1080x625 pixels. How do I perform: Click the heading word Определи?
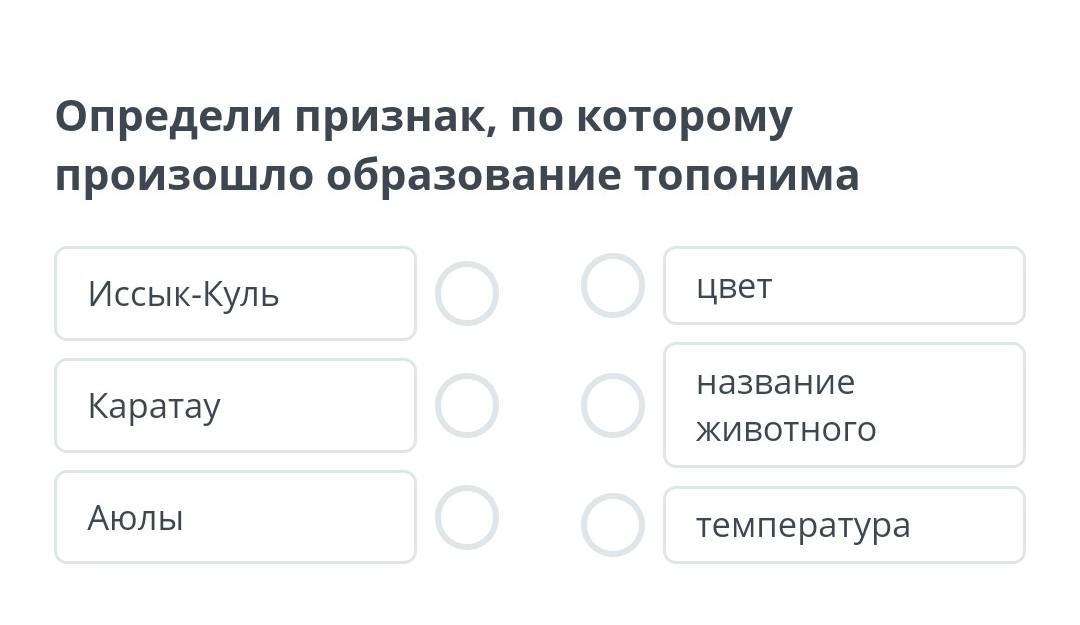pos(167,117)
